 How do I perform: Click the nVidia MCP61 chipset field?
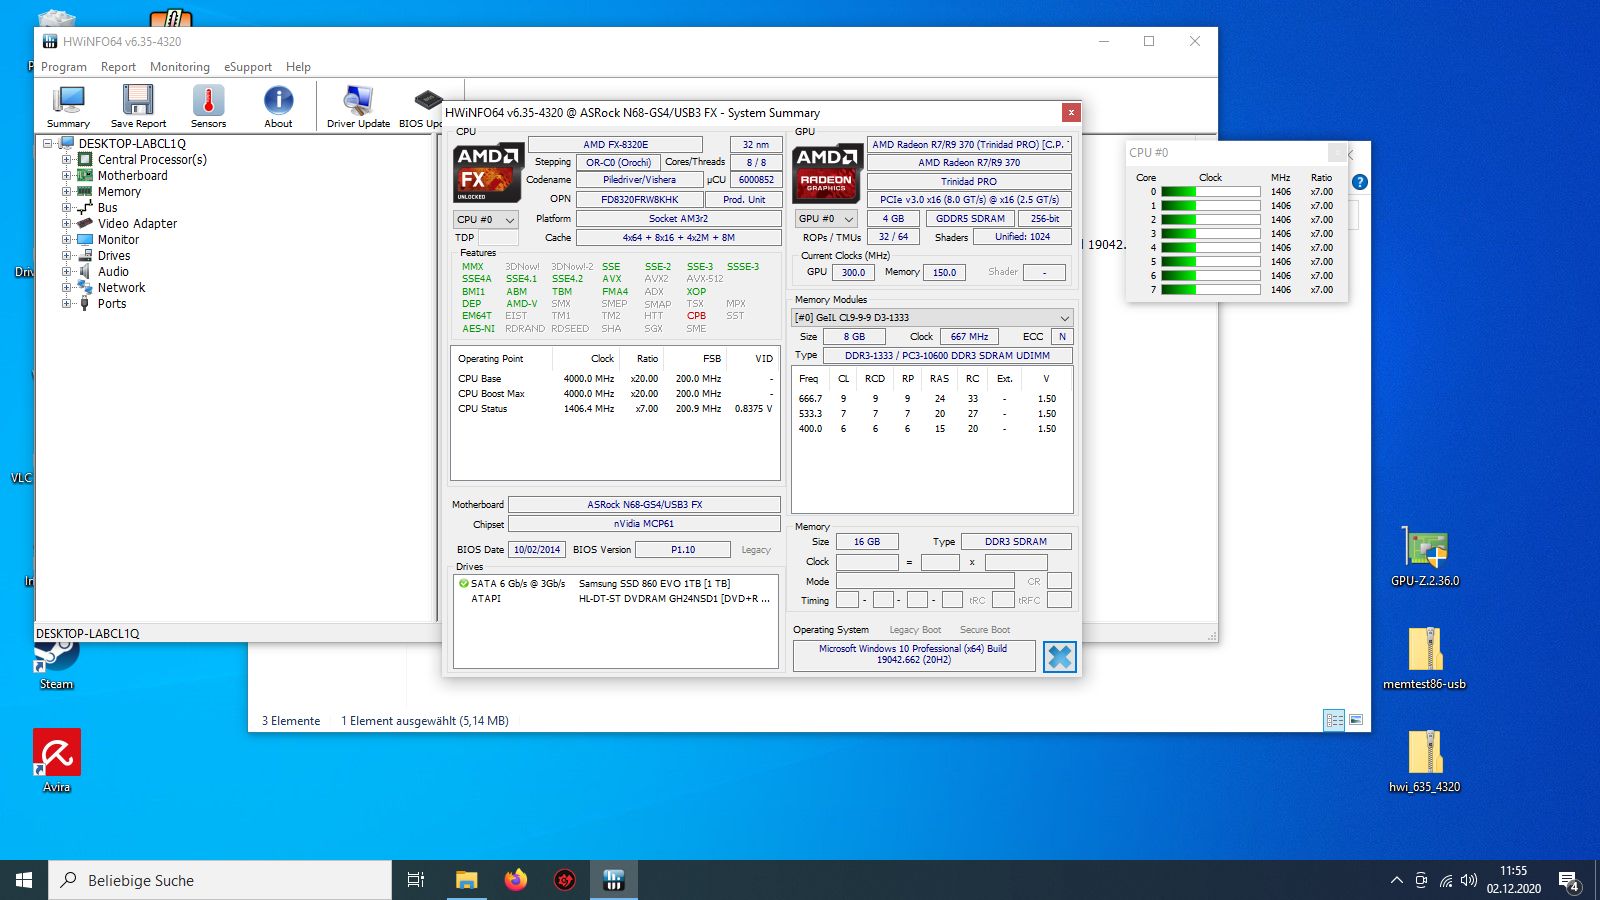point(644,524)
